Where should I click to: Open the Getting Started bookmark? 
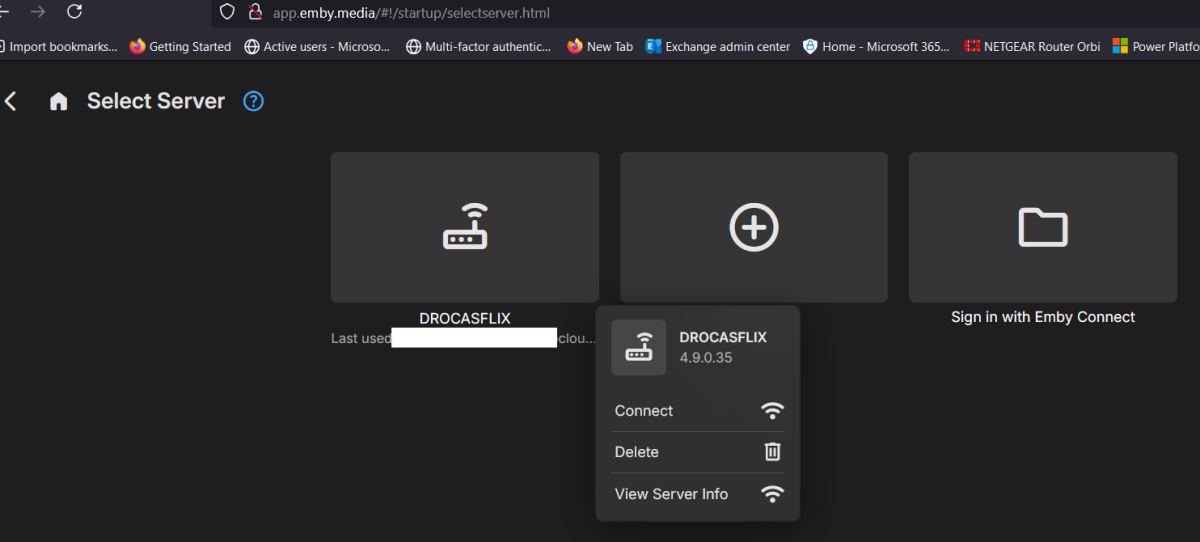click(180, 46)
